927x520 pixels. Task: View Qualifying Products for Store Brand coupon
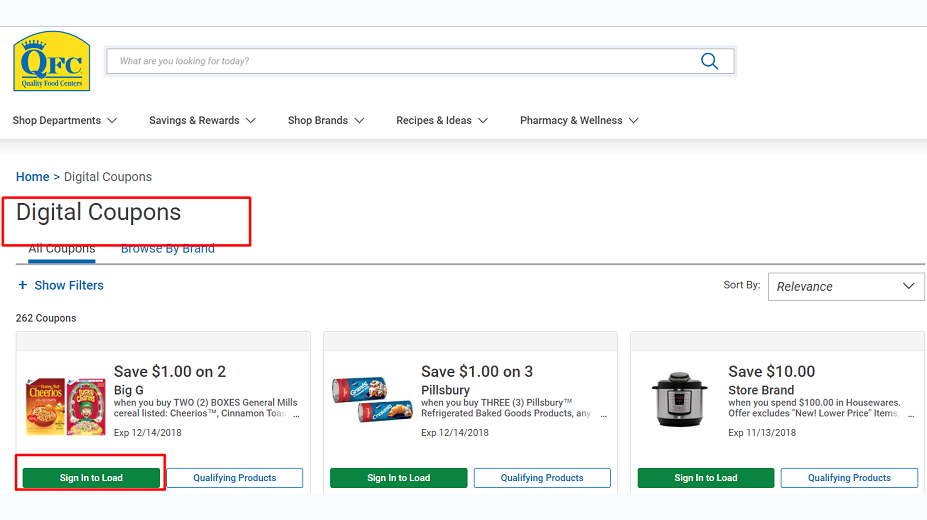tap(850, 477)
